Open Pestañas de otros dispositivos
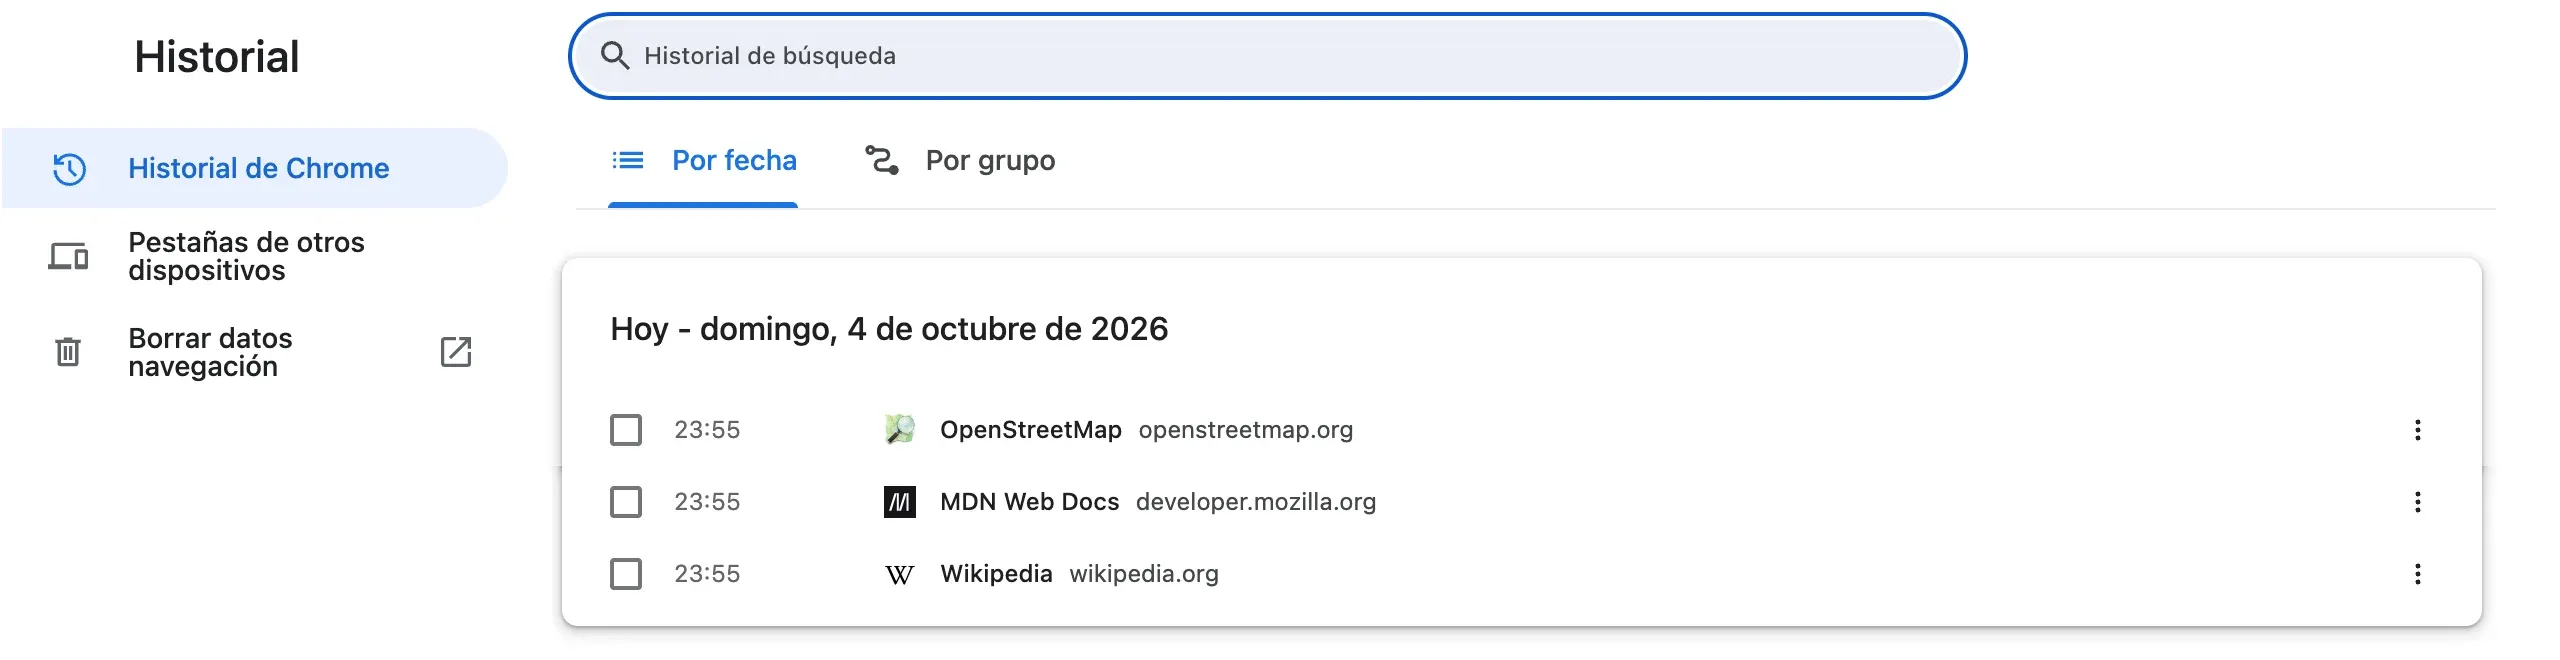This screenshot has width=2560, height=660. 255,257
